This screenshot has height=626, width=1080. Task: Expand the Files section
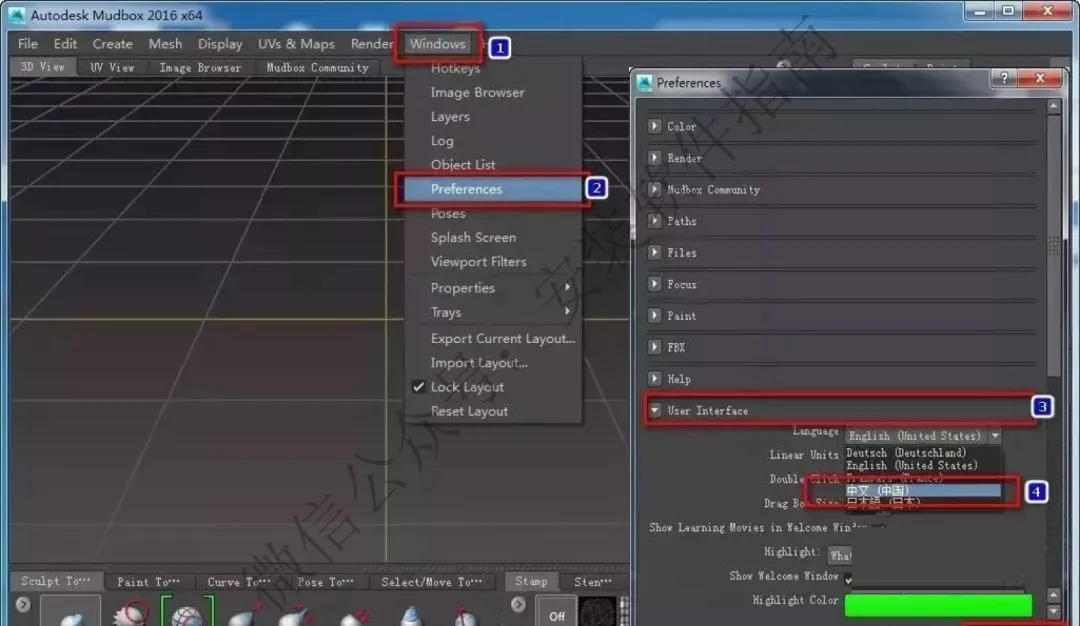coord(654,253)
